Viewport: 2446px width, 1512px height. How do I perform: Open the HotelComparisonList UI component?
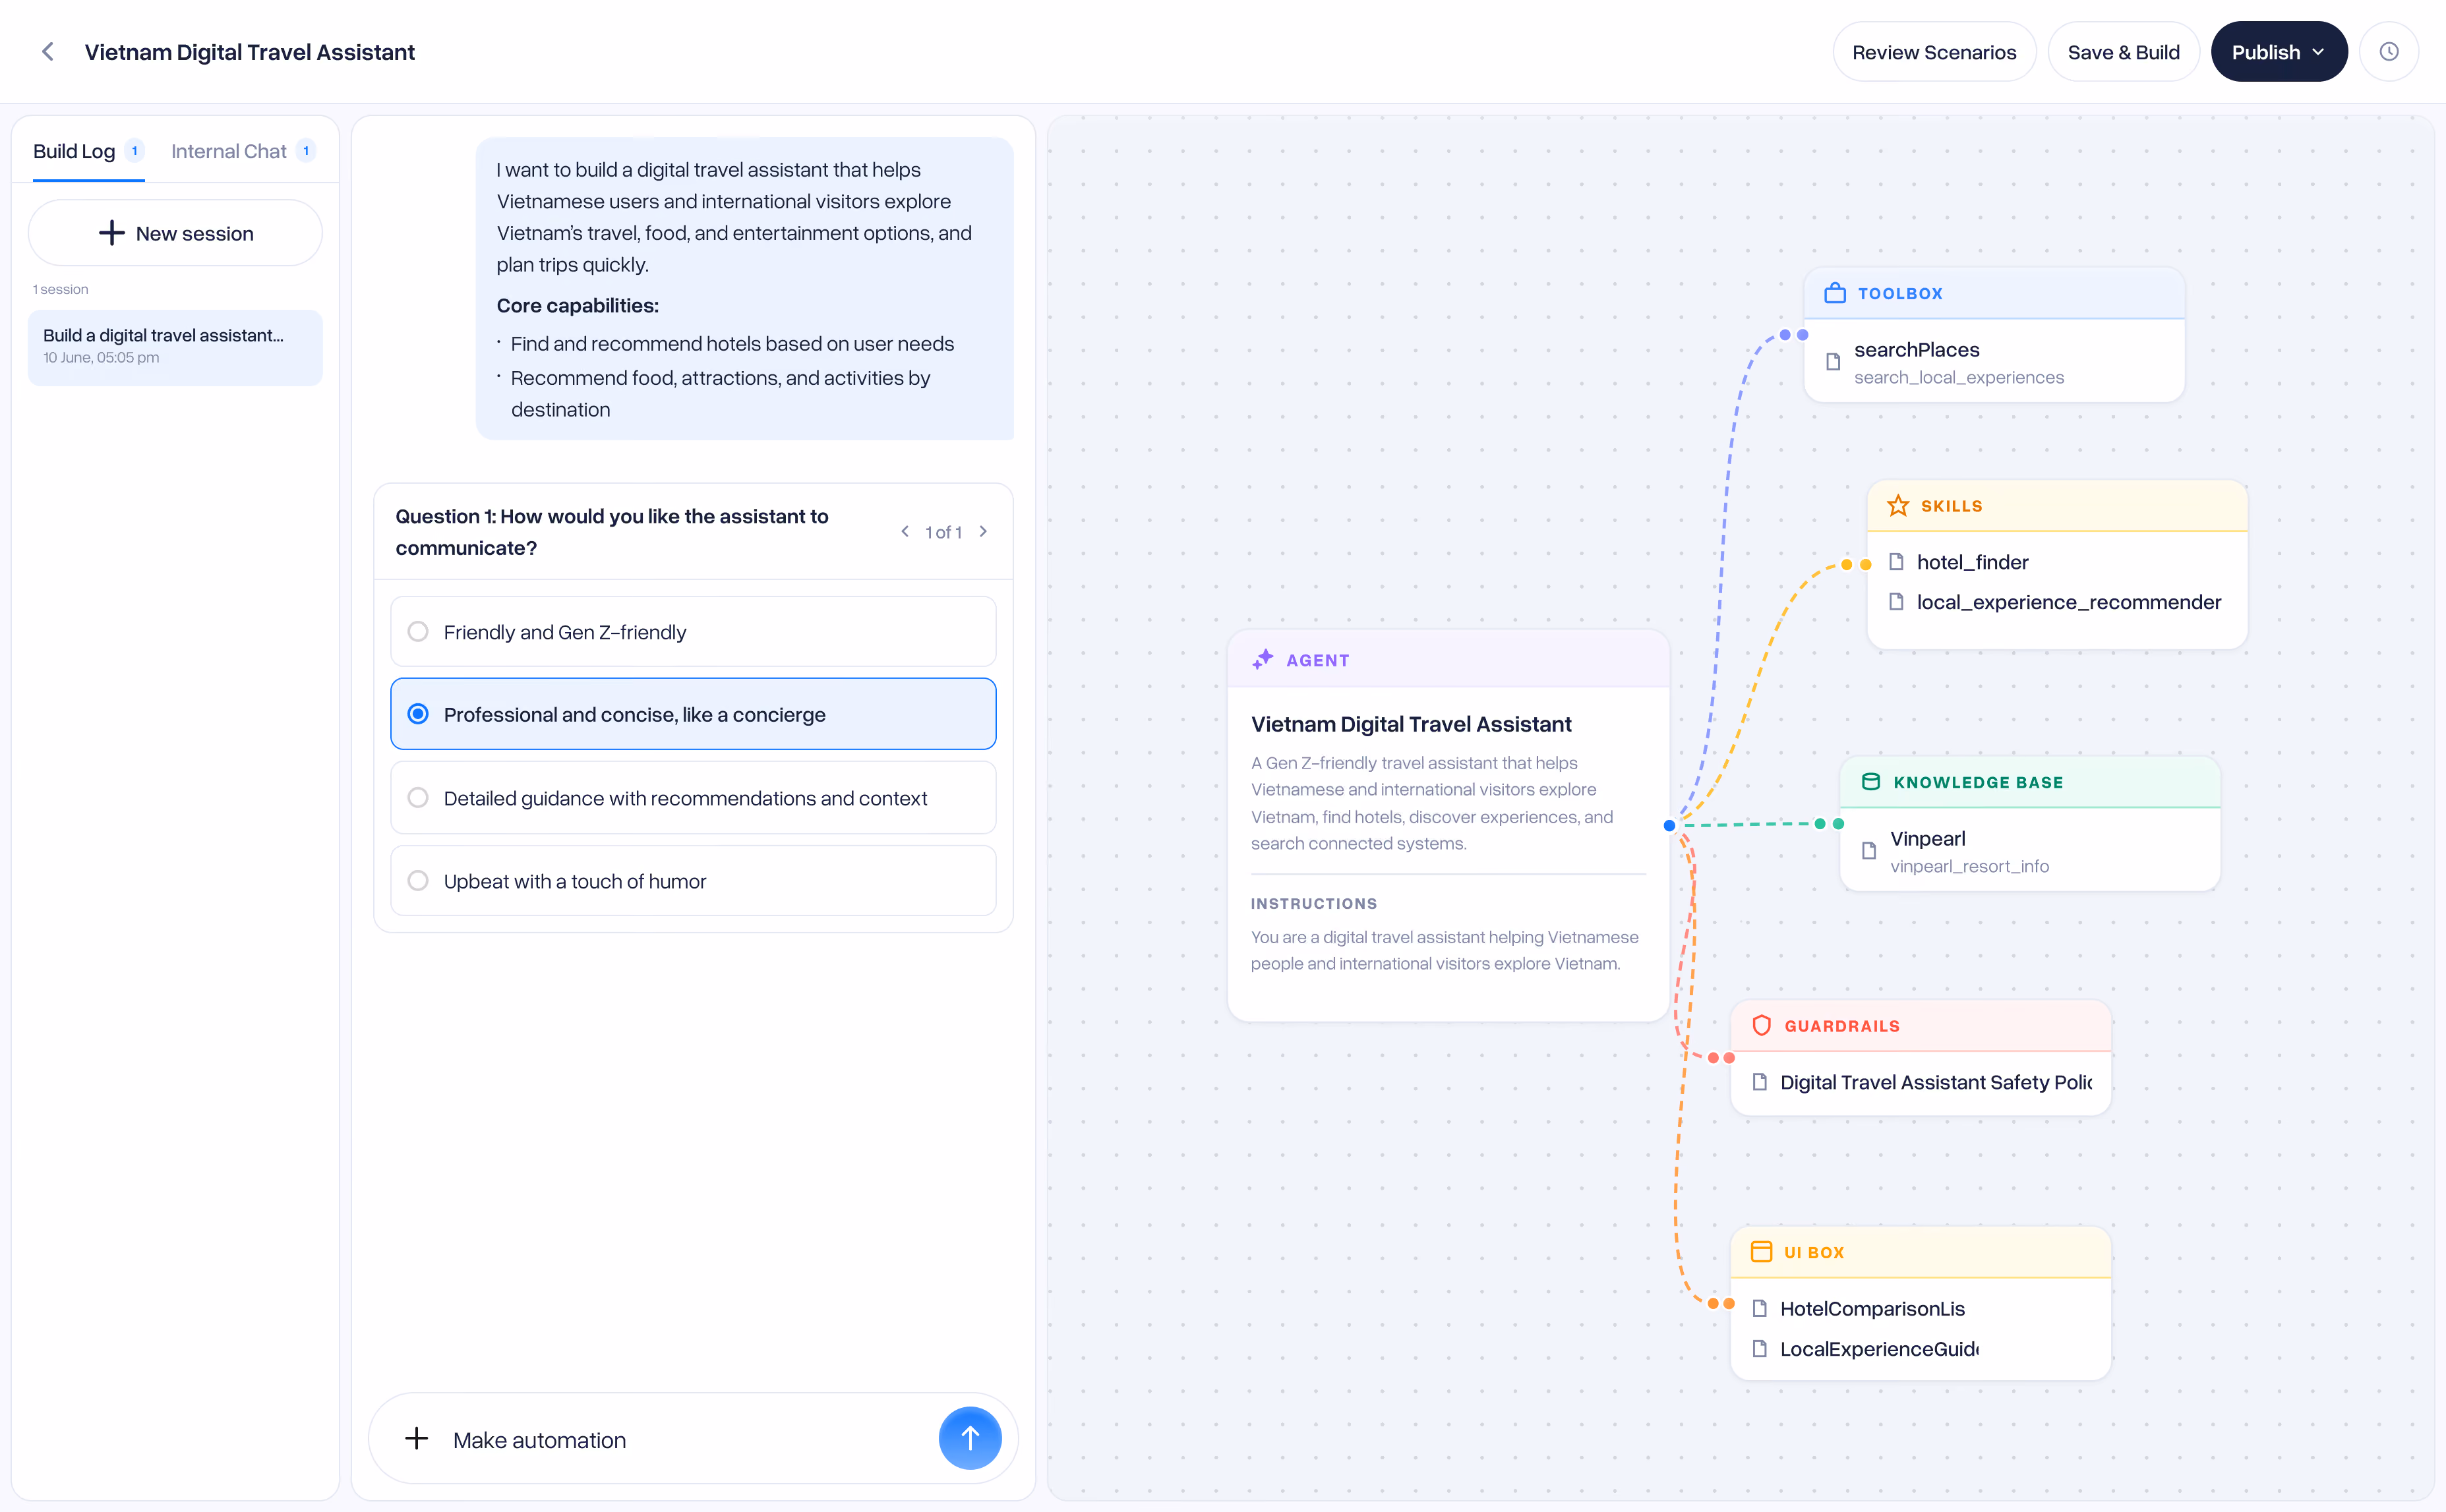point(1921,1308)
